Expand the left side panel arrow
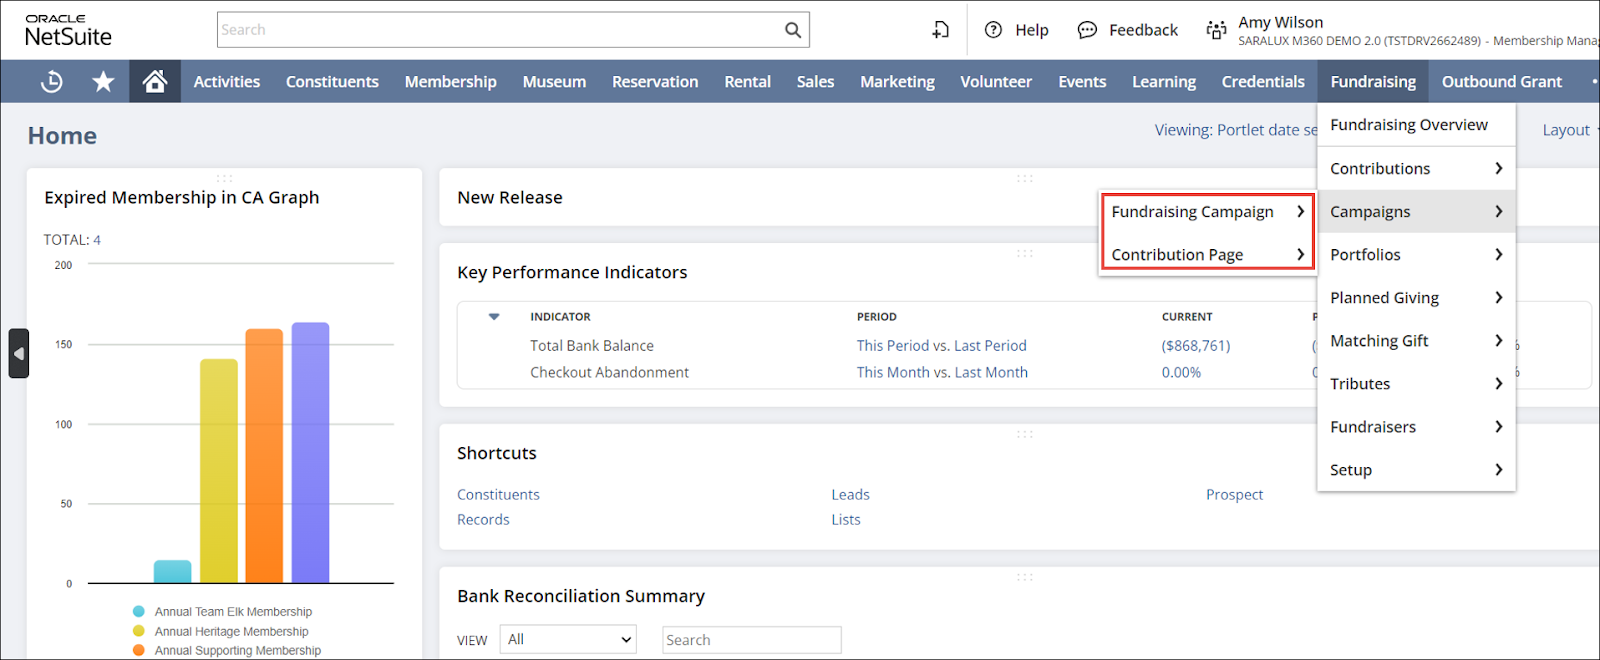Screen dimensions: 1600x660 point(18,353)
